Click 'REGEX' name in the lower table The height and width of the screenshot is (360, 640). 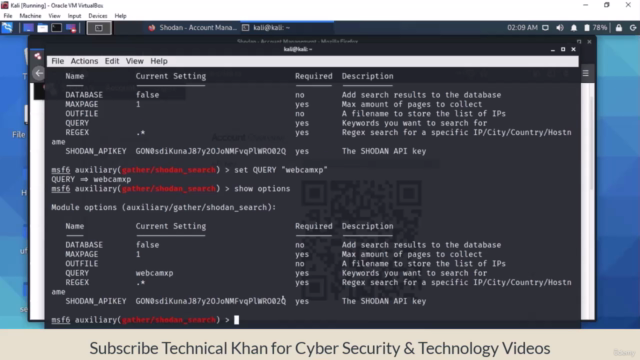77,282
